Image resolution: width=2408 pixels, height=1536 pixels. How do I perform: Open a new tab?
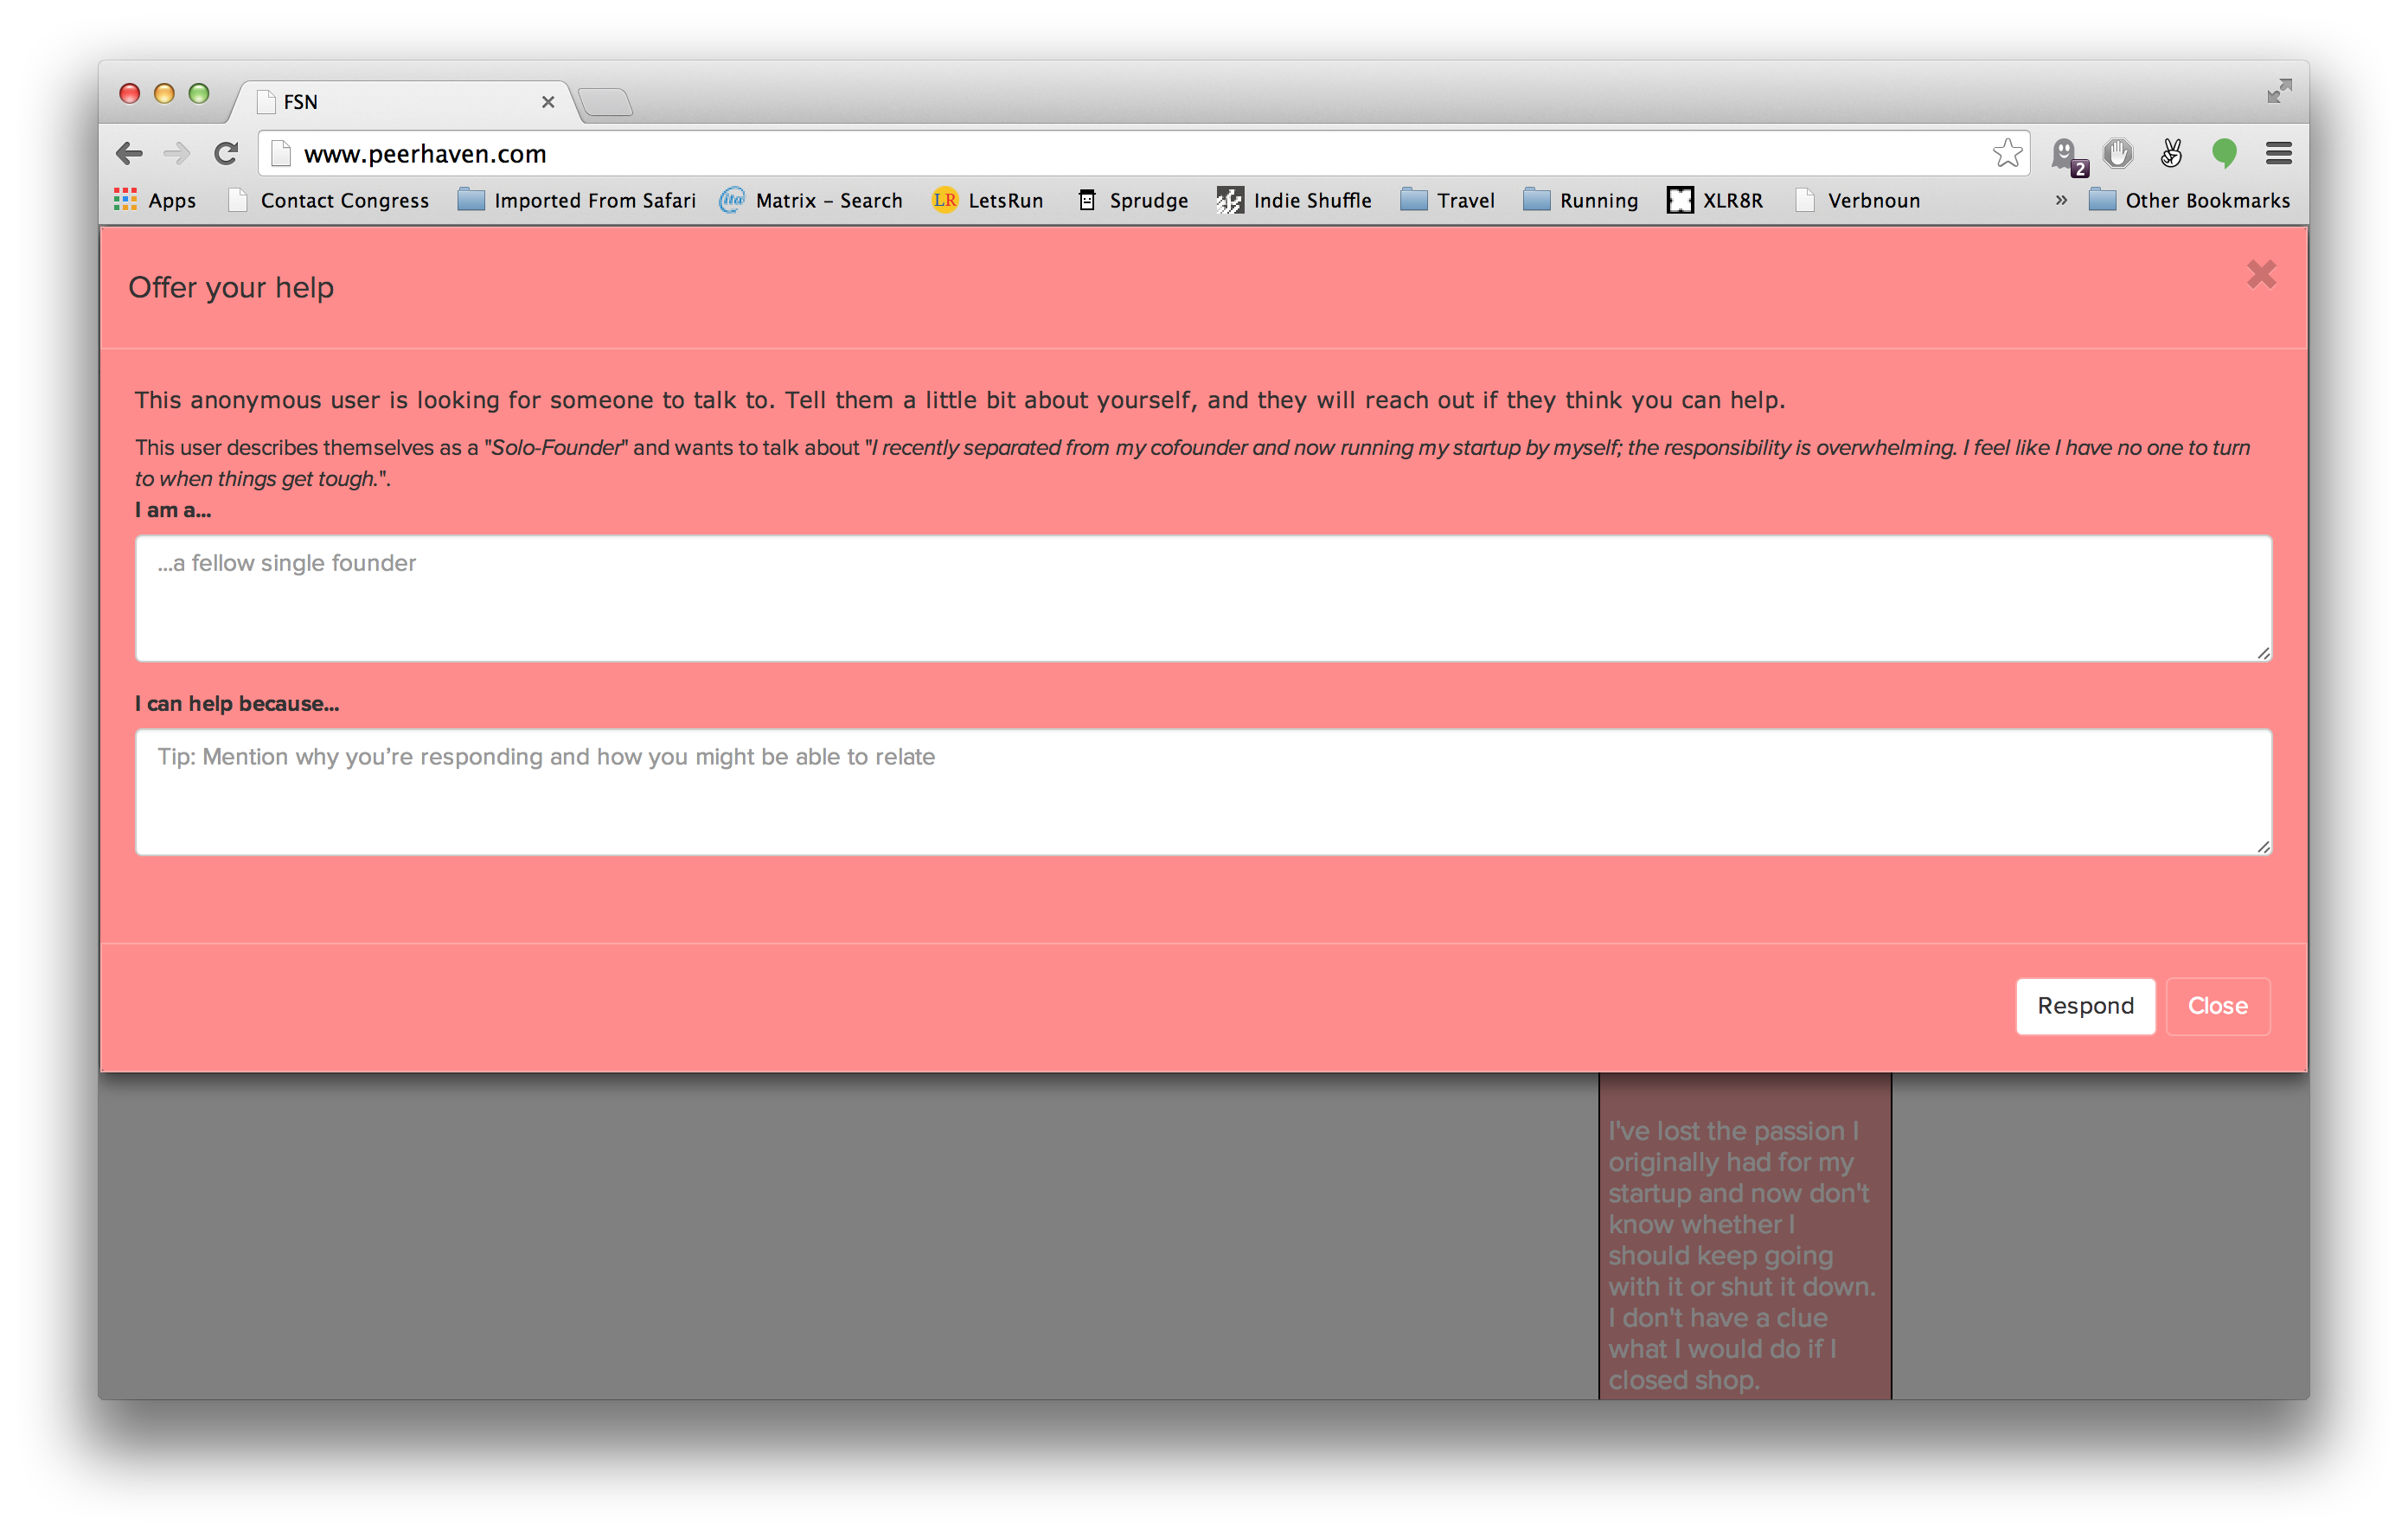pos(605,102)
